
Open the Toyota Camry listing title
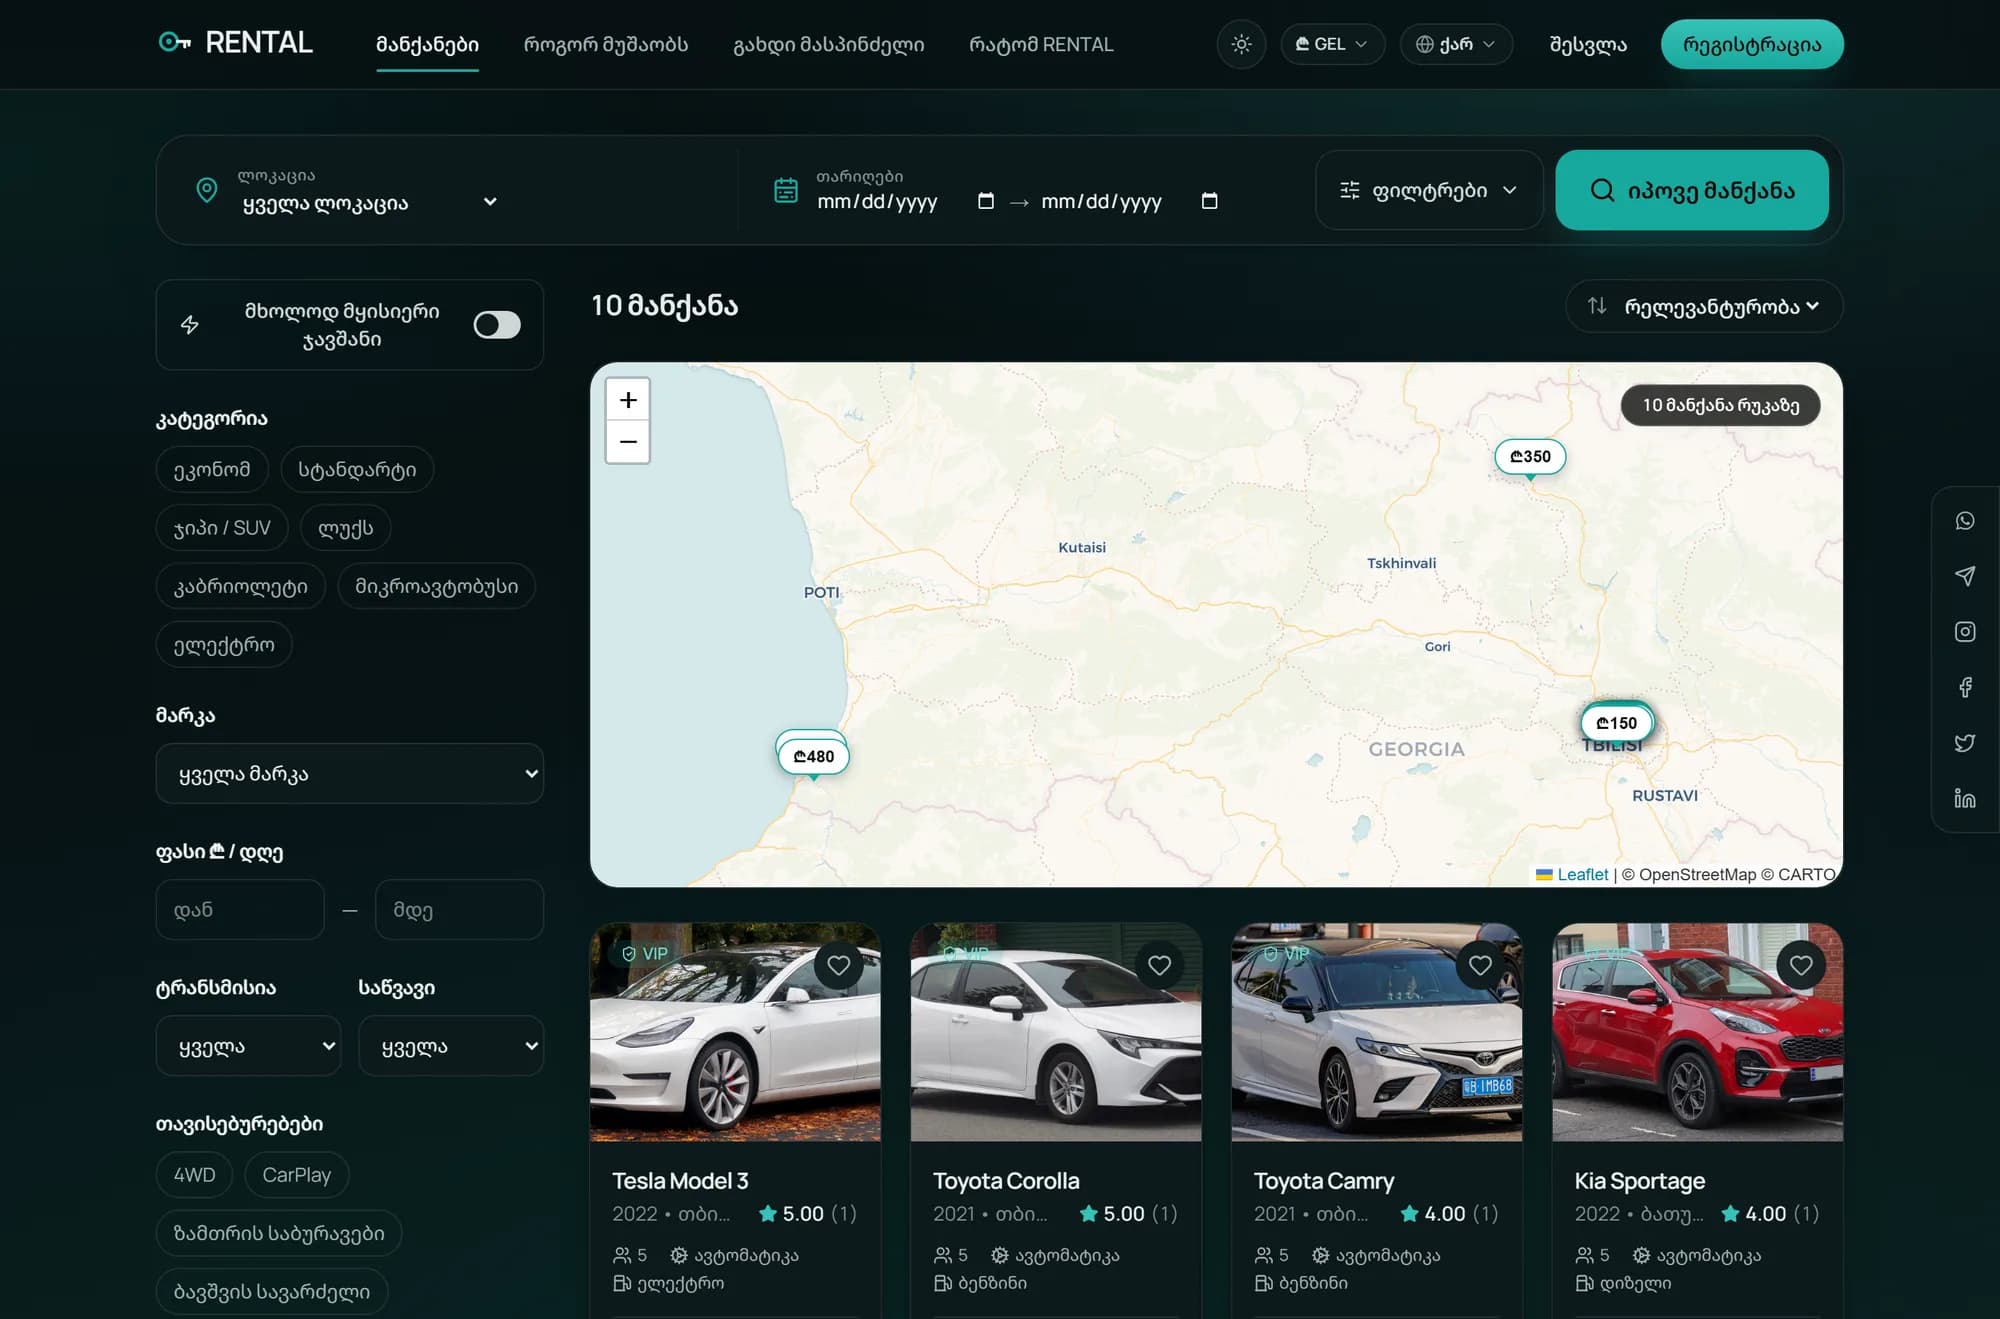tap(1324, 1181)
